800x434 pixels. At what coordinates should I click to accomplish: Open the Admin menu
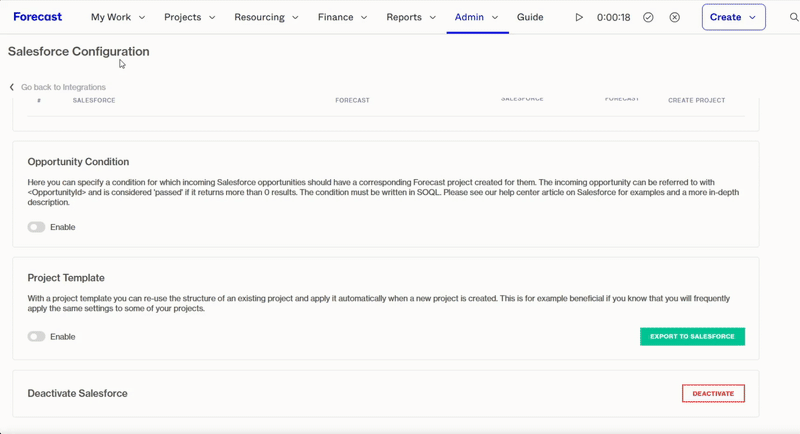coord(477,17)
